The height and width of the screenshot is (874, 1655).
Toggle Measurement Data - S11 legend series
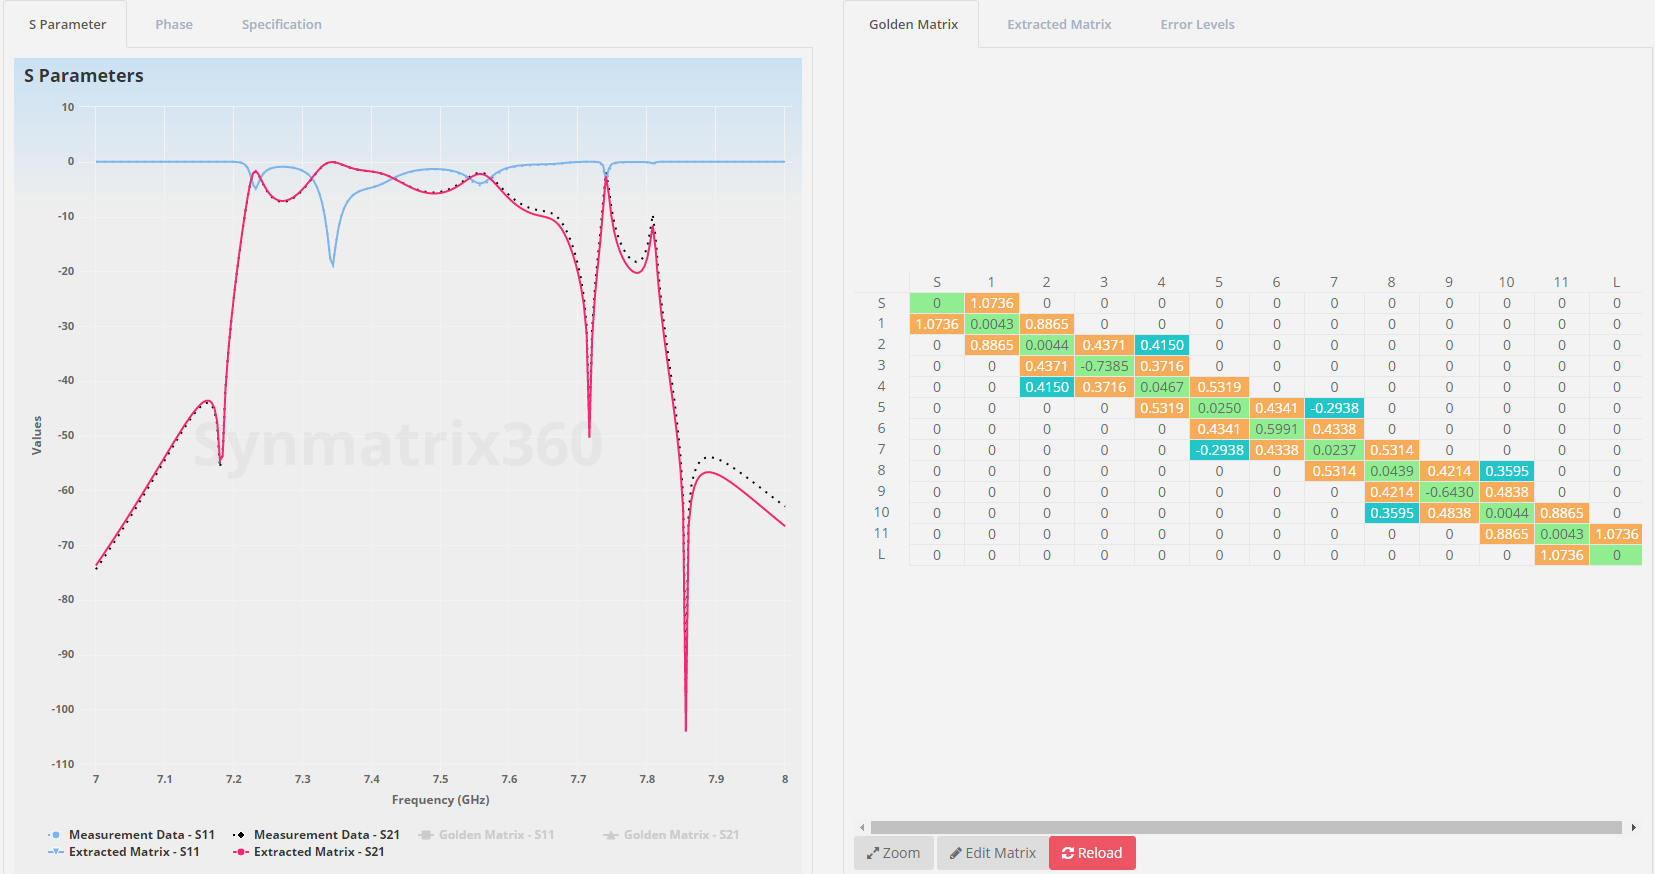131,835
